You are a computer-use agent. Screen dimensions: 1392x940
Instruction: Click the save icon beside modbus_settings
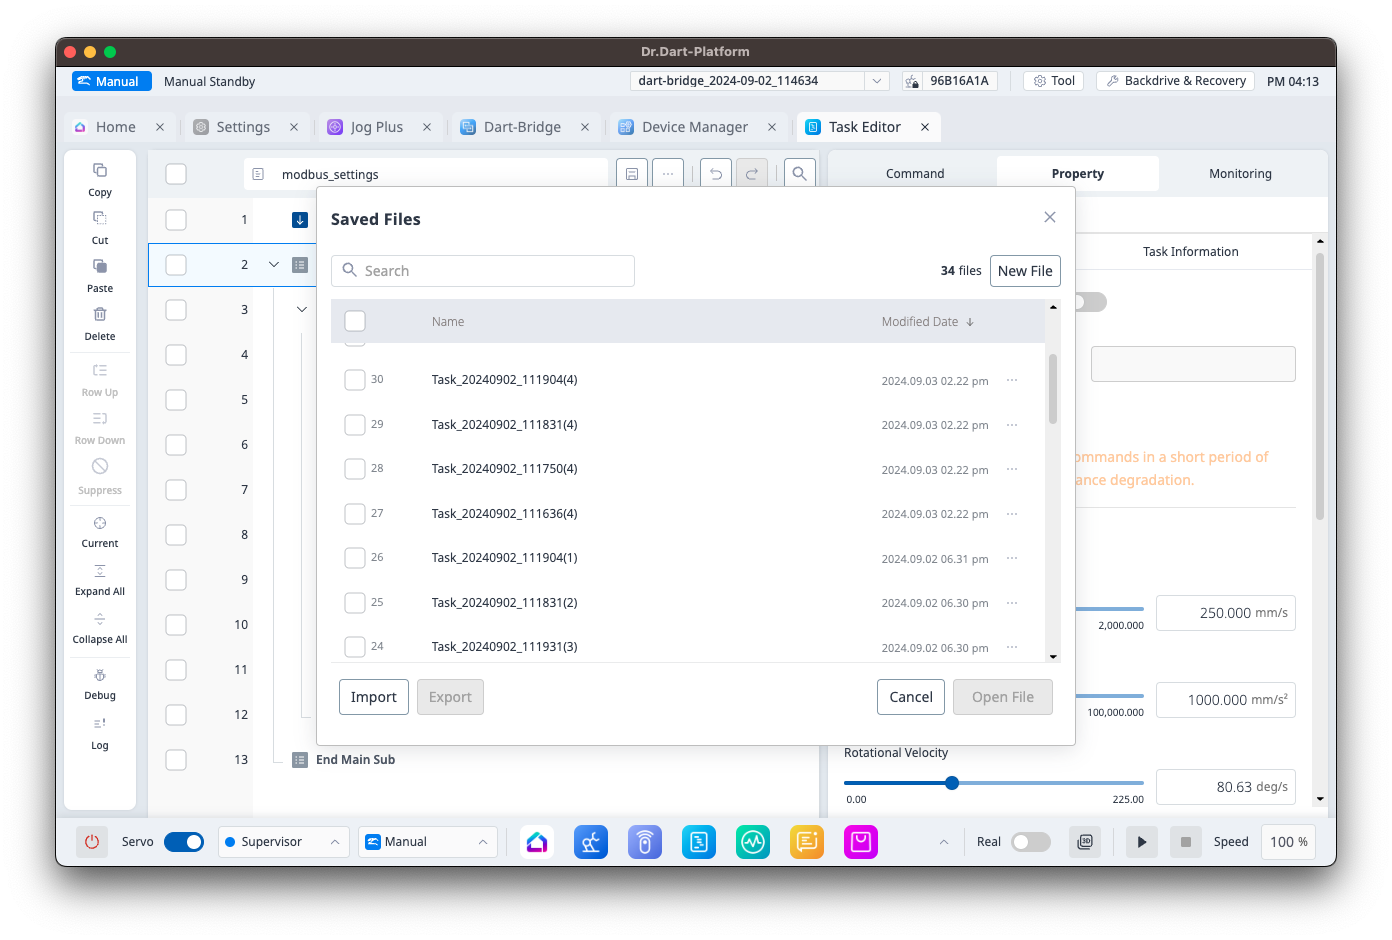[x=632, y=174]
